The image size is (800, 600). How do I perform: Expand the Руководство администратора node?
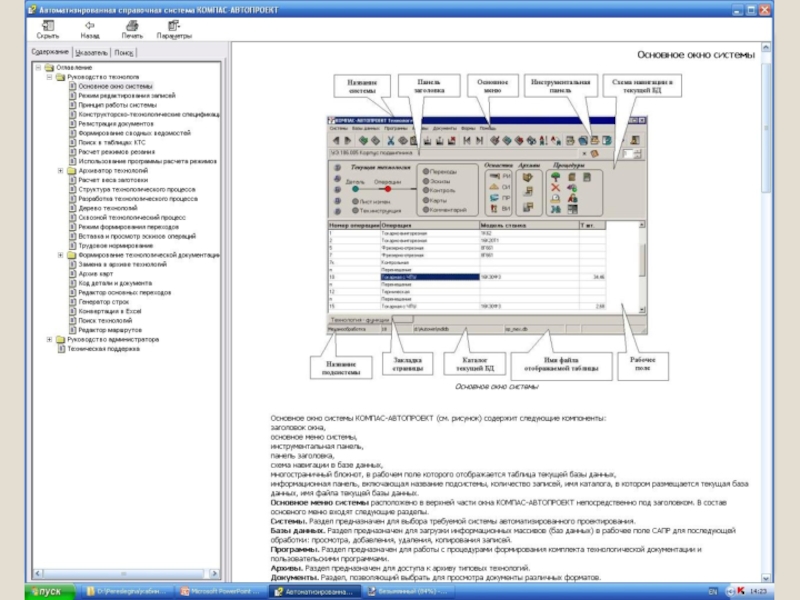49,339
